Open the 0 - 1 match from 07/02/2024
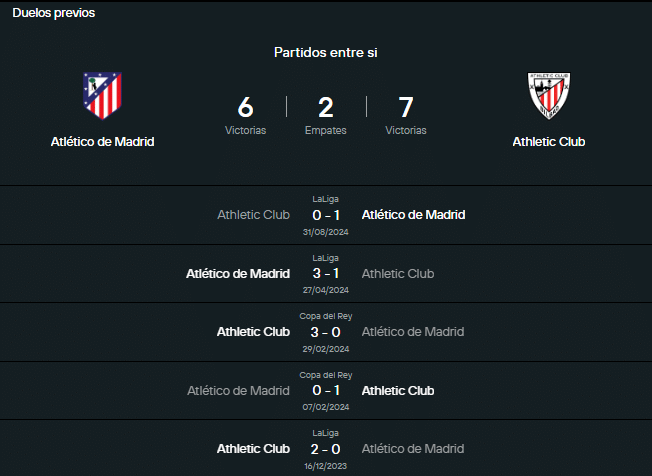 click(x=326, y=390)
